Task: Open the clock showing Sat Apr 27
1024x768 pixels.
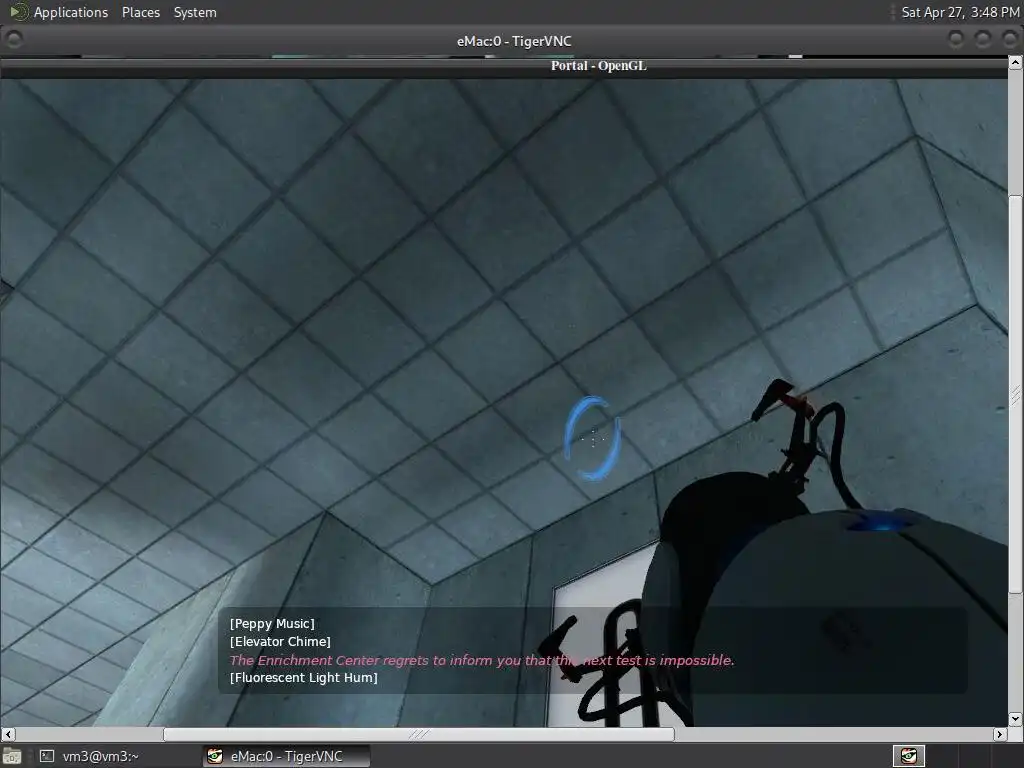Action: pyautogui.click(x=959, y=12)
